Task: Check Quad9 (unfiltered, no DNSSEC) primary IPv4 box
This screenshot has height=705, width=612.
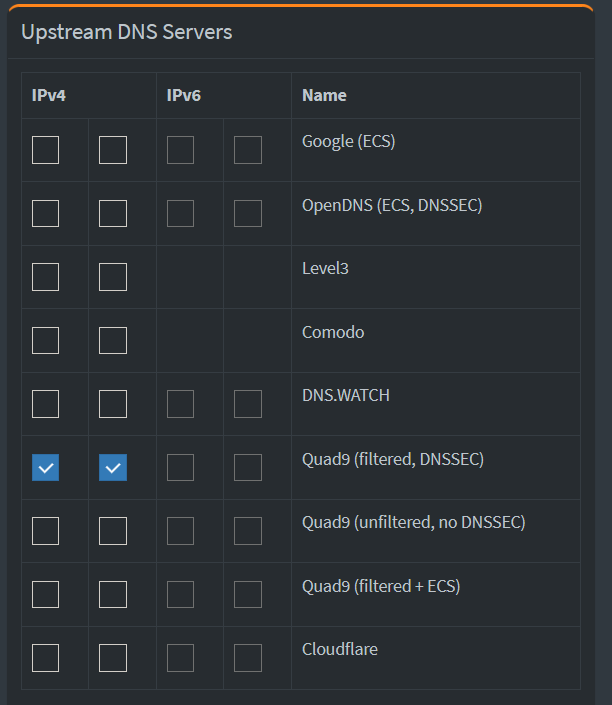Action: 45,531
